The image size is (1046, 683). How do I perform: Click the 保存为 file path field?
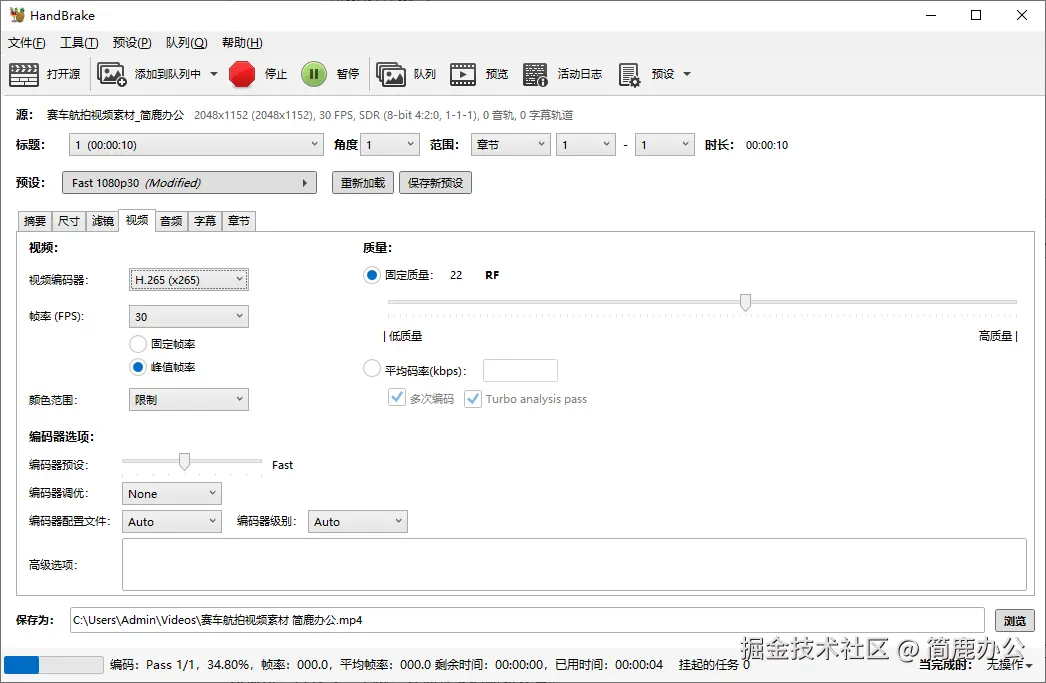point(527,620)
